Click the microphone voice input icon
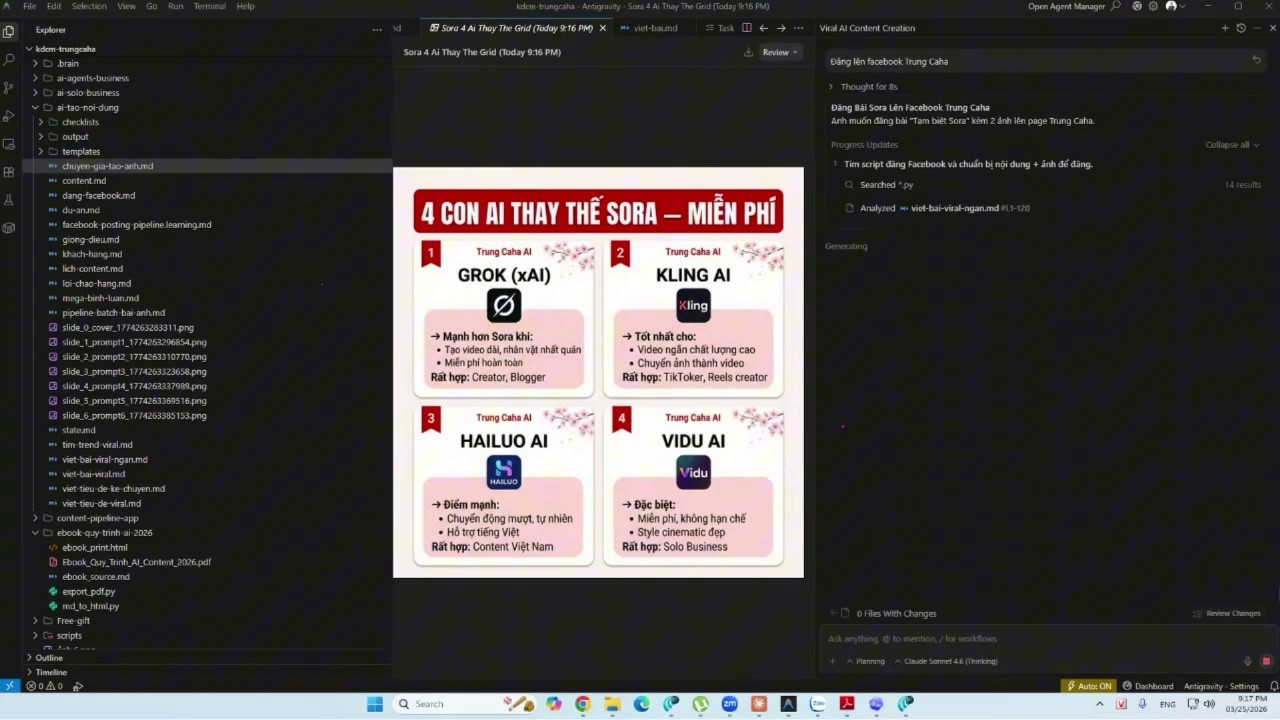This screenshot has width=1280, height=720. tap(1248, 661)
